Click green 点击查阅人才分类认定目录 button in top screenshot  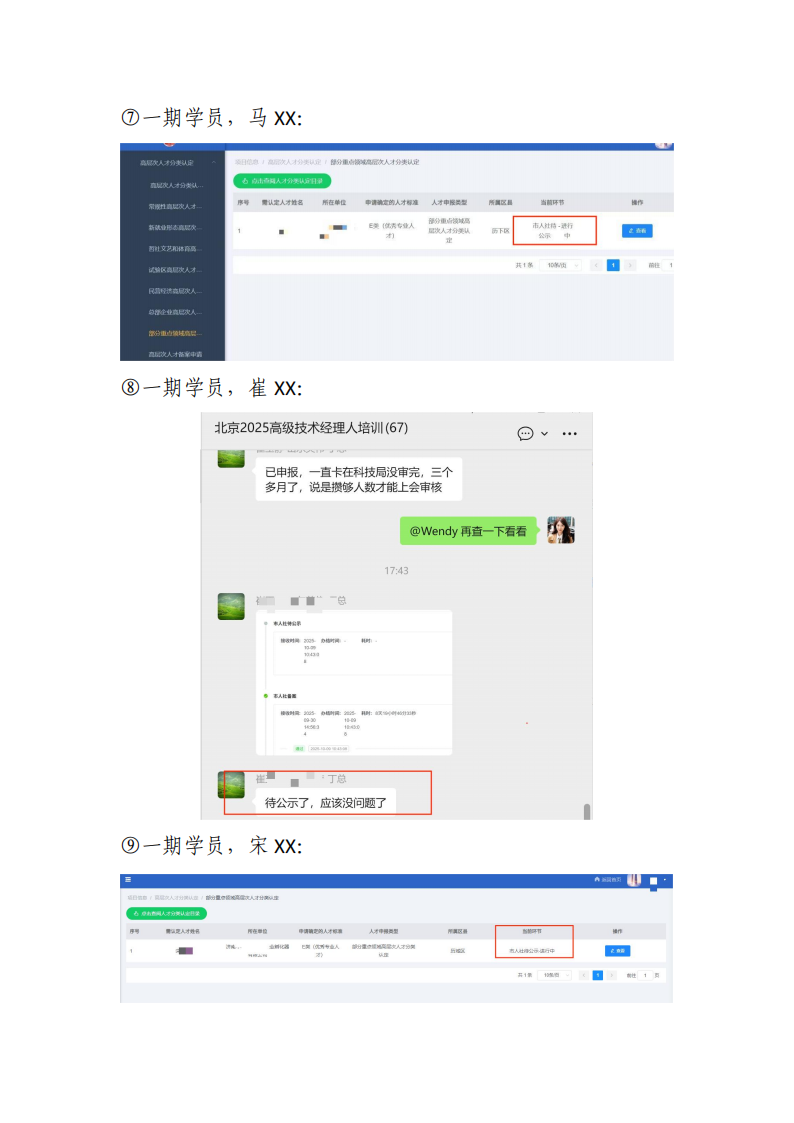282,180
